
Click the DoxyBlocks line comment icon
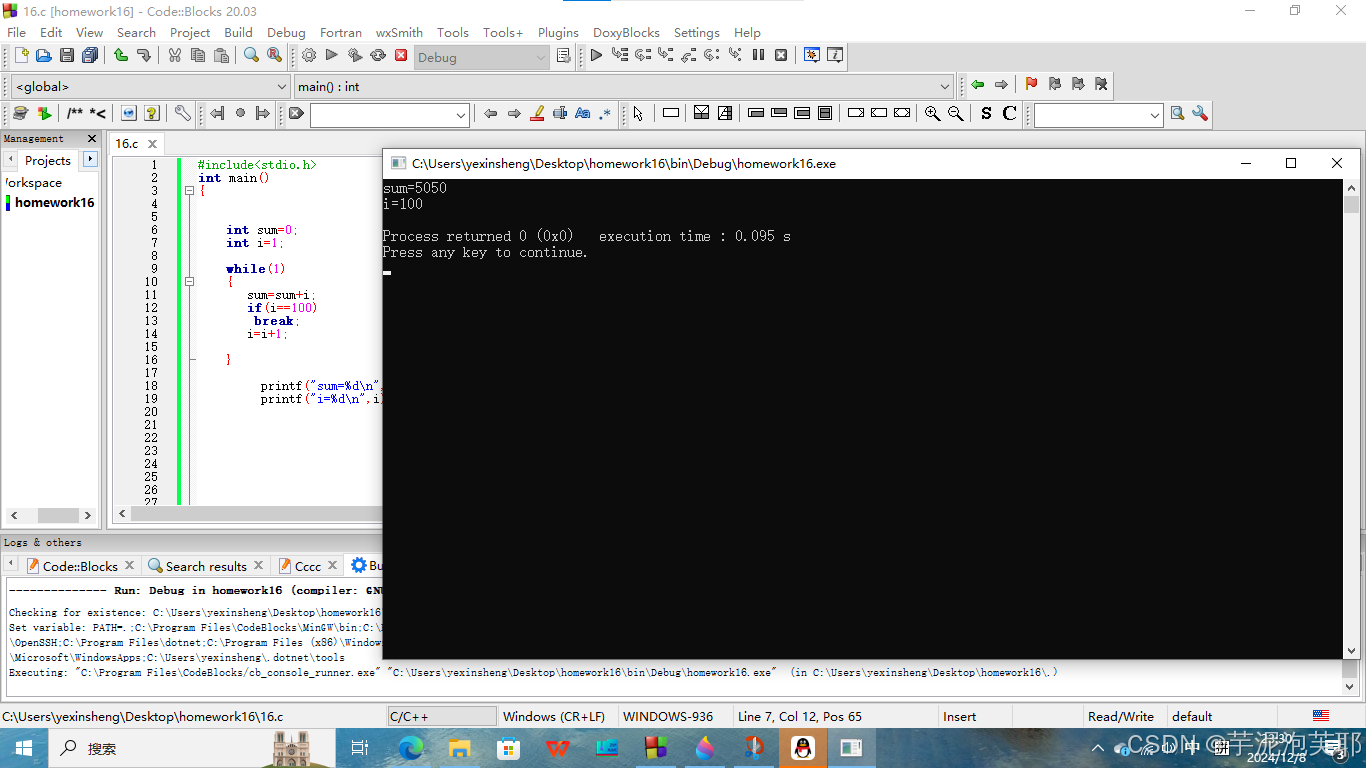coord(98,114)
